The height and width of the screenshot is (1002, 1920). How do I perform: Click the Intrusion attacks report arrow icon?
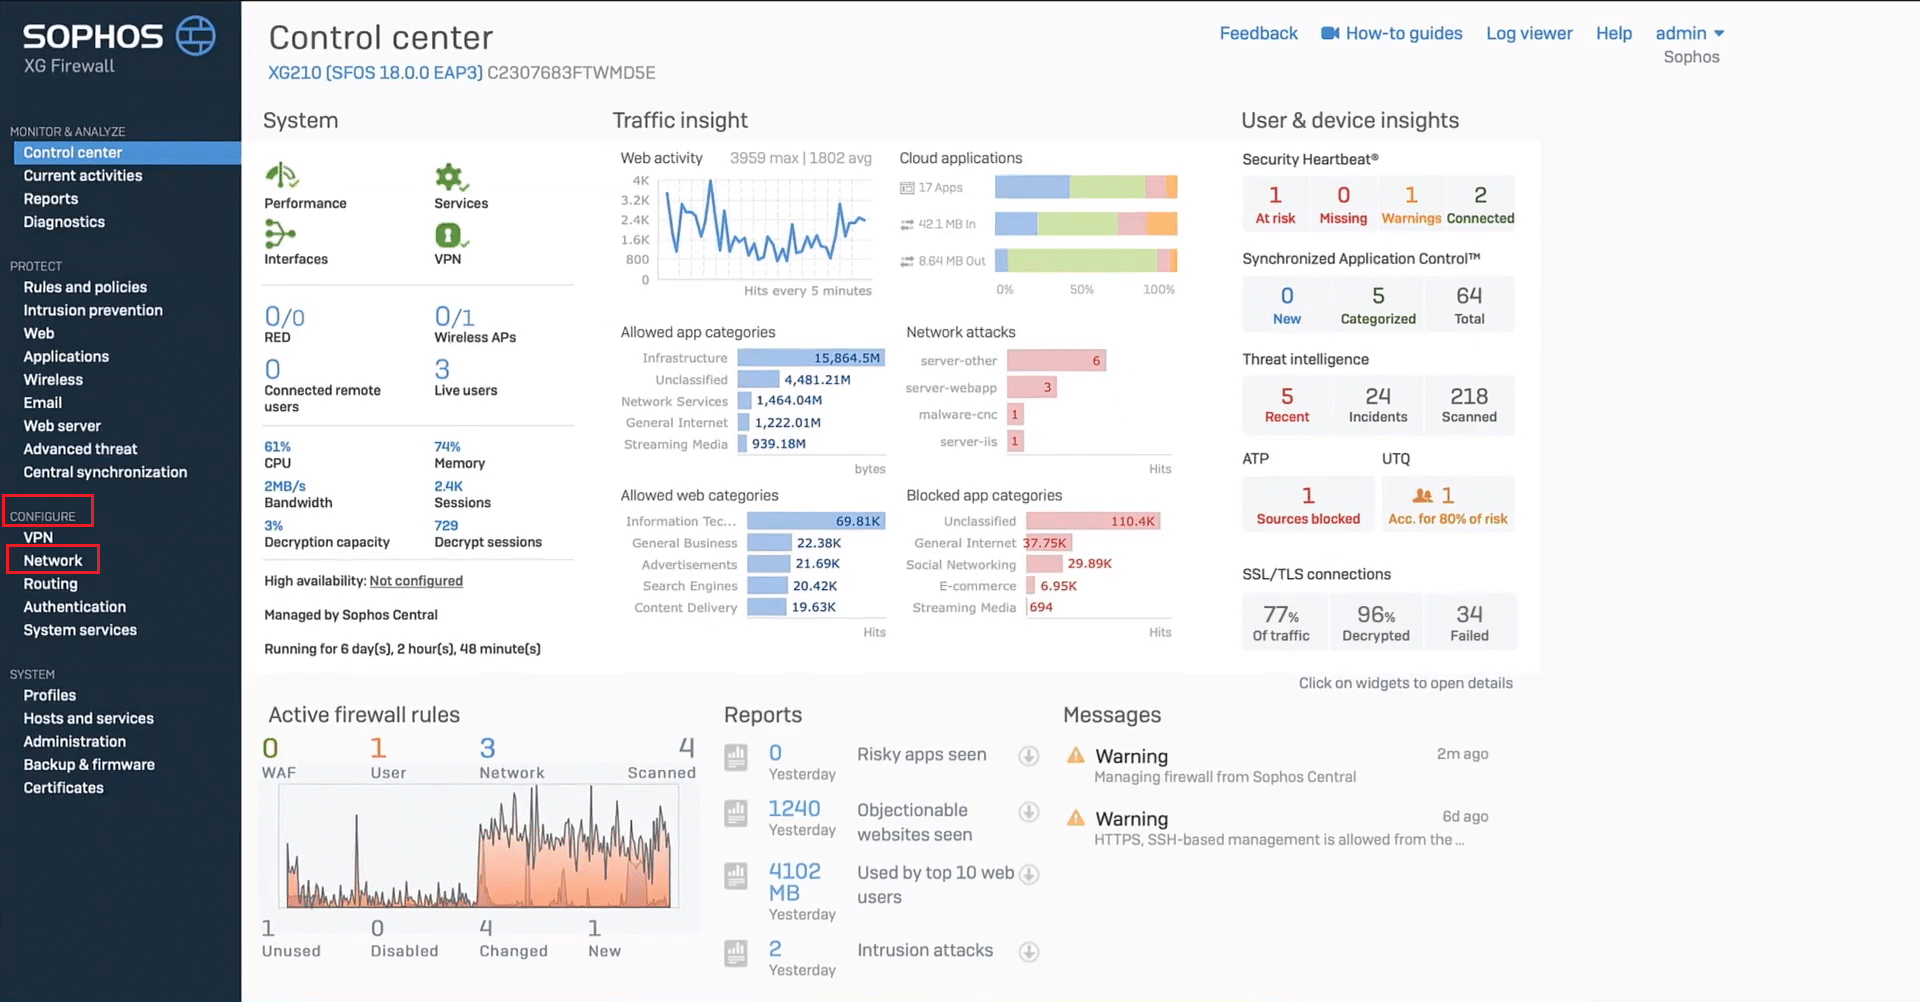tap(1029, 952)
